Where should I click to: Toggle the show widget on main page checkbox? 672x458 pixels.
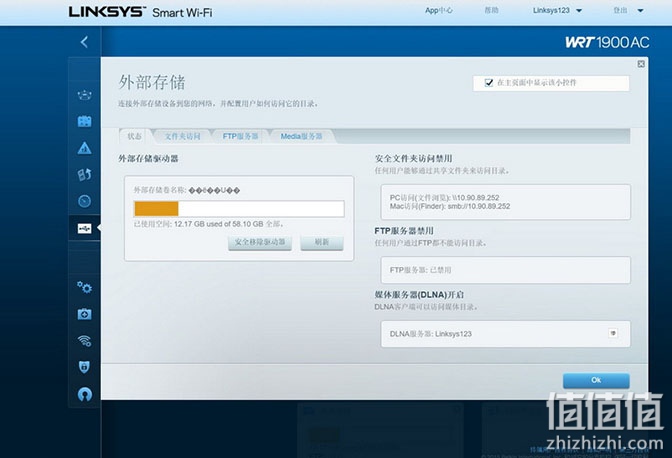point(489,83)
